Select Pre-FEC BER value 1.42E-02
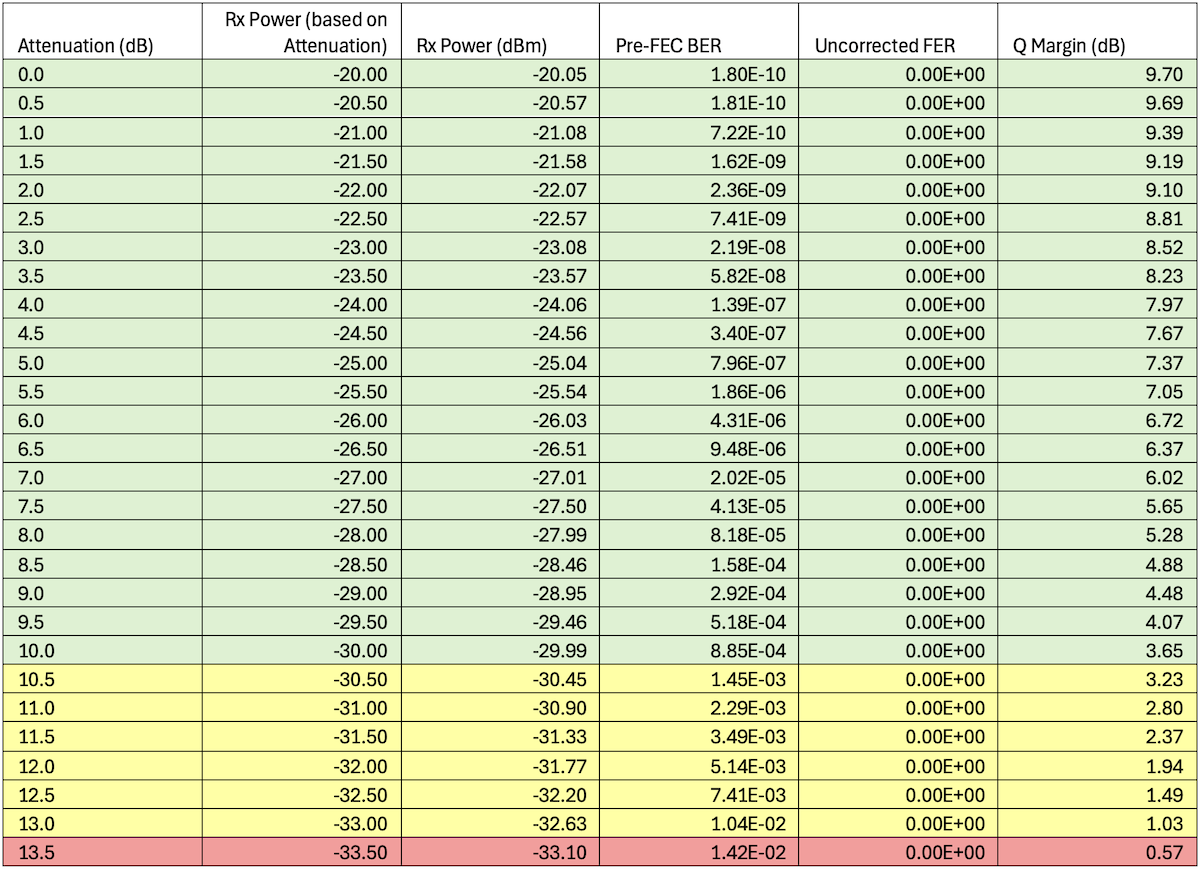This screenshot has width=1200, height=870. (699, 853)
